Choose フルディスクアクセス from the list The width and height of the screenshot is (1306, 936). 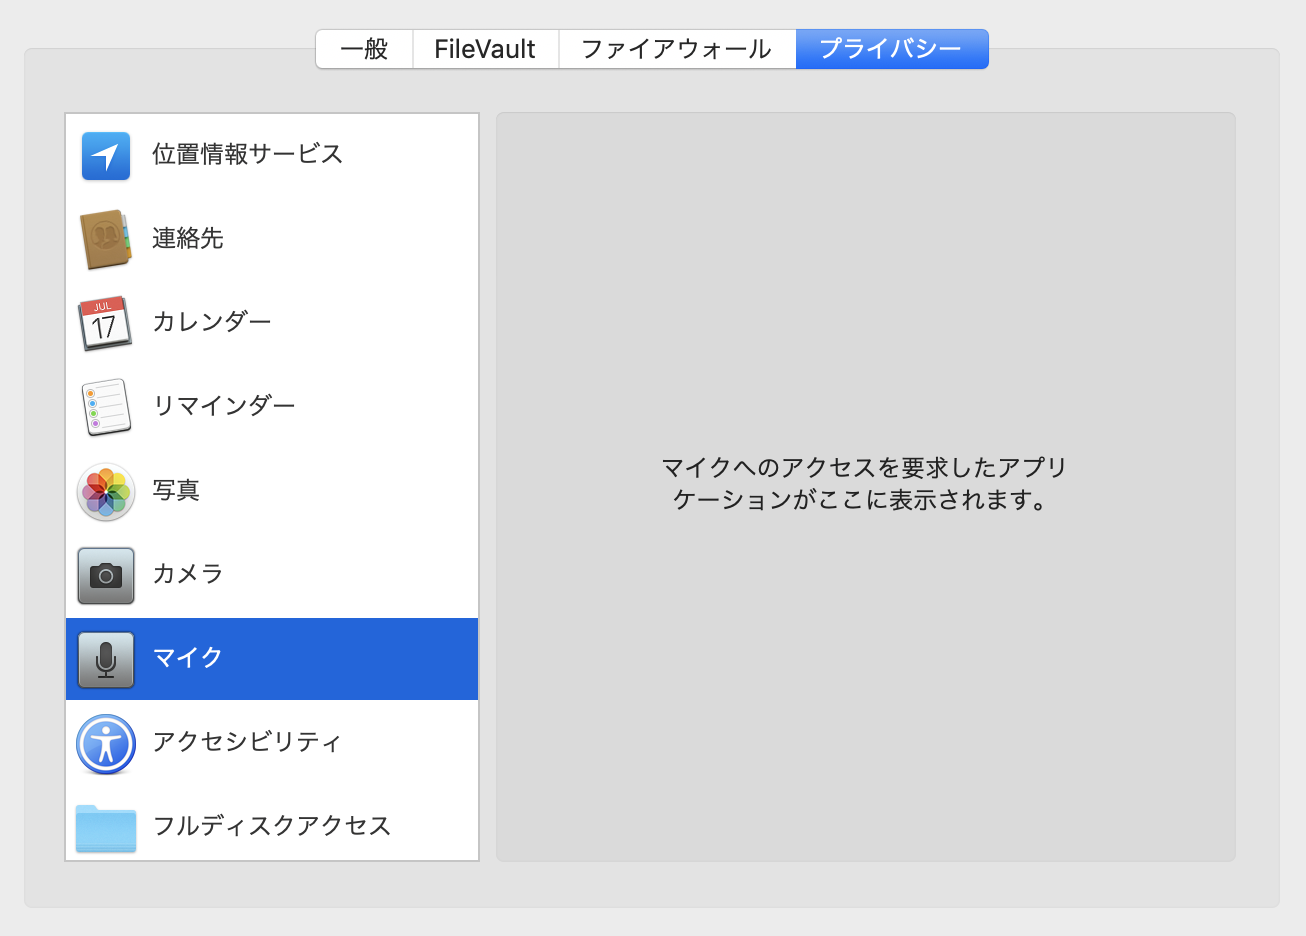pyautogui.click(x=272, y=827)
